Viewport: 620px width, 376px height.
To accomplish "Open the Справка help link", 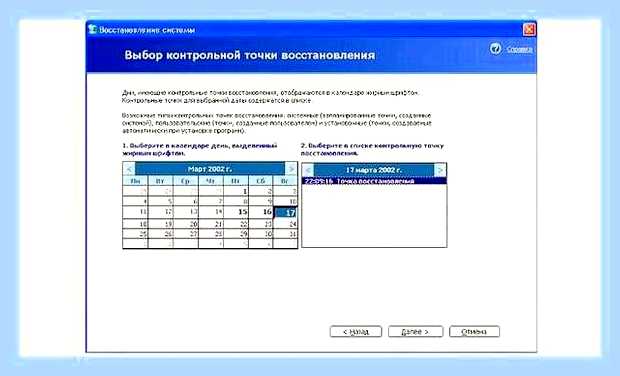I will point(520,50).
